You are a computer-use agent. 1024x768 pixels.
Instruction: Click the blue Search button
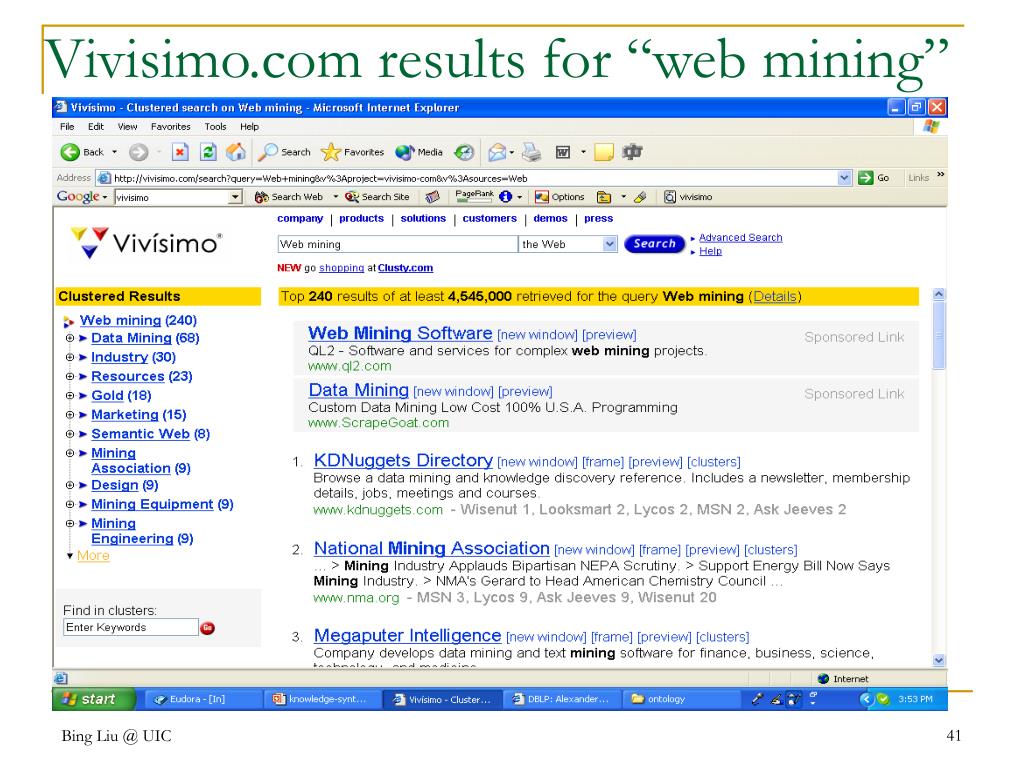tap(654, 244)
